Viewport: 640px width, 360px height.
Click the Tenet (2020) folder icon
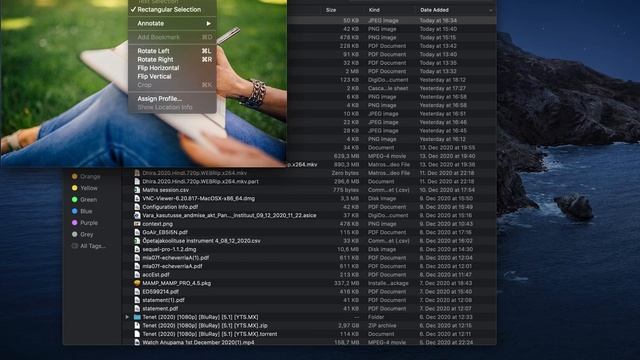point(137,317)
